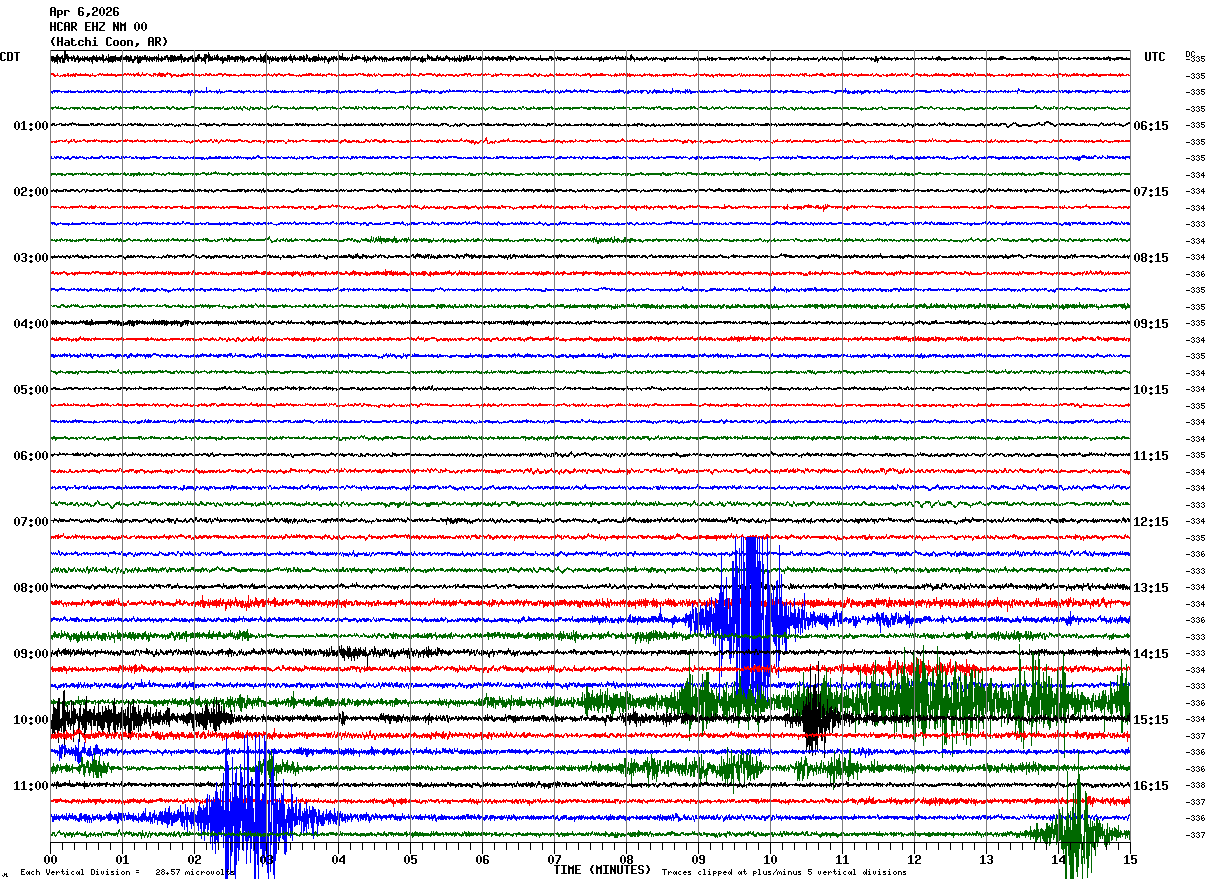The height and width of the screenshot is (886, 1210).
Task: Click the (Hatchi Coon, AR) location label
Action: tap(109, 42)
